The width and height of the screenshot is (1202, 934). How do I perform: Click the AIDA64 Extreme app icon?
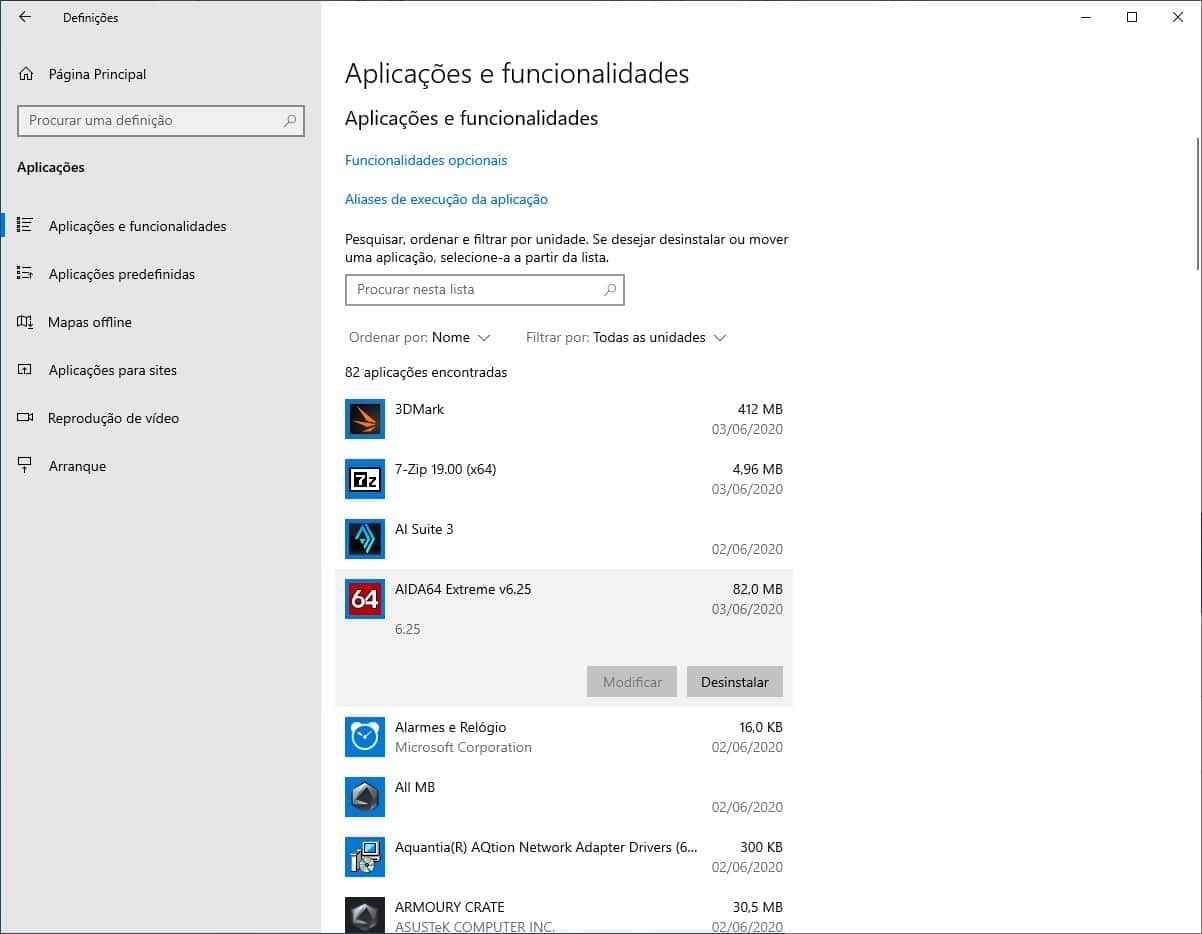click(365, 599)
